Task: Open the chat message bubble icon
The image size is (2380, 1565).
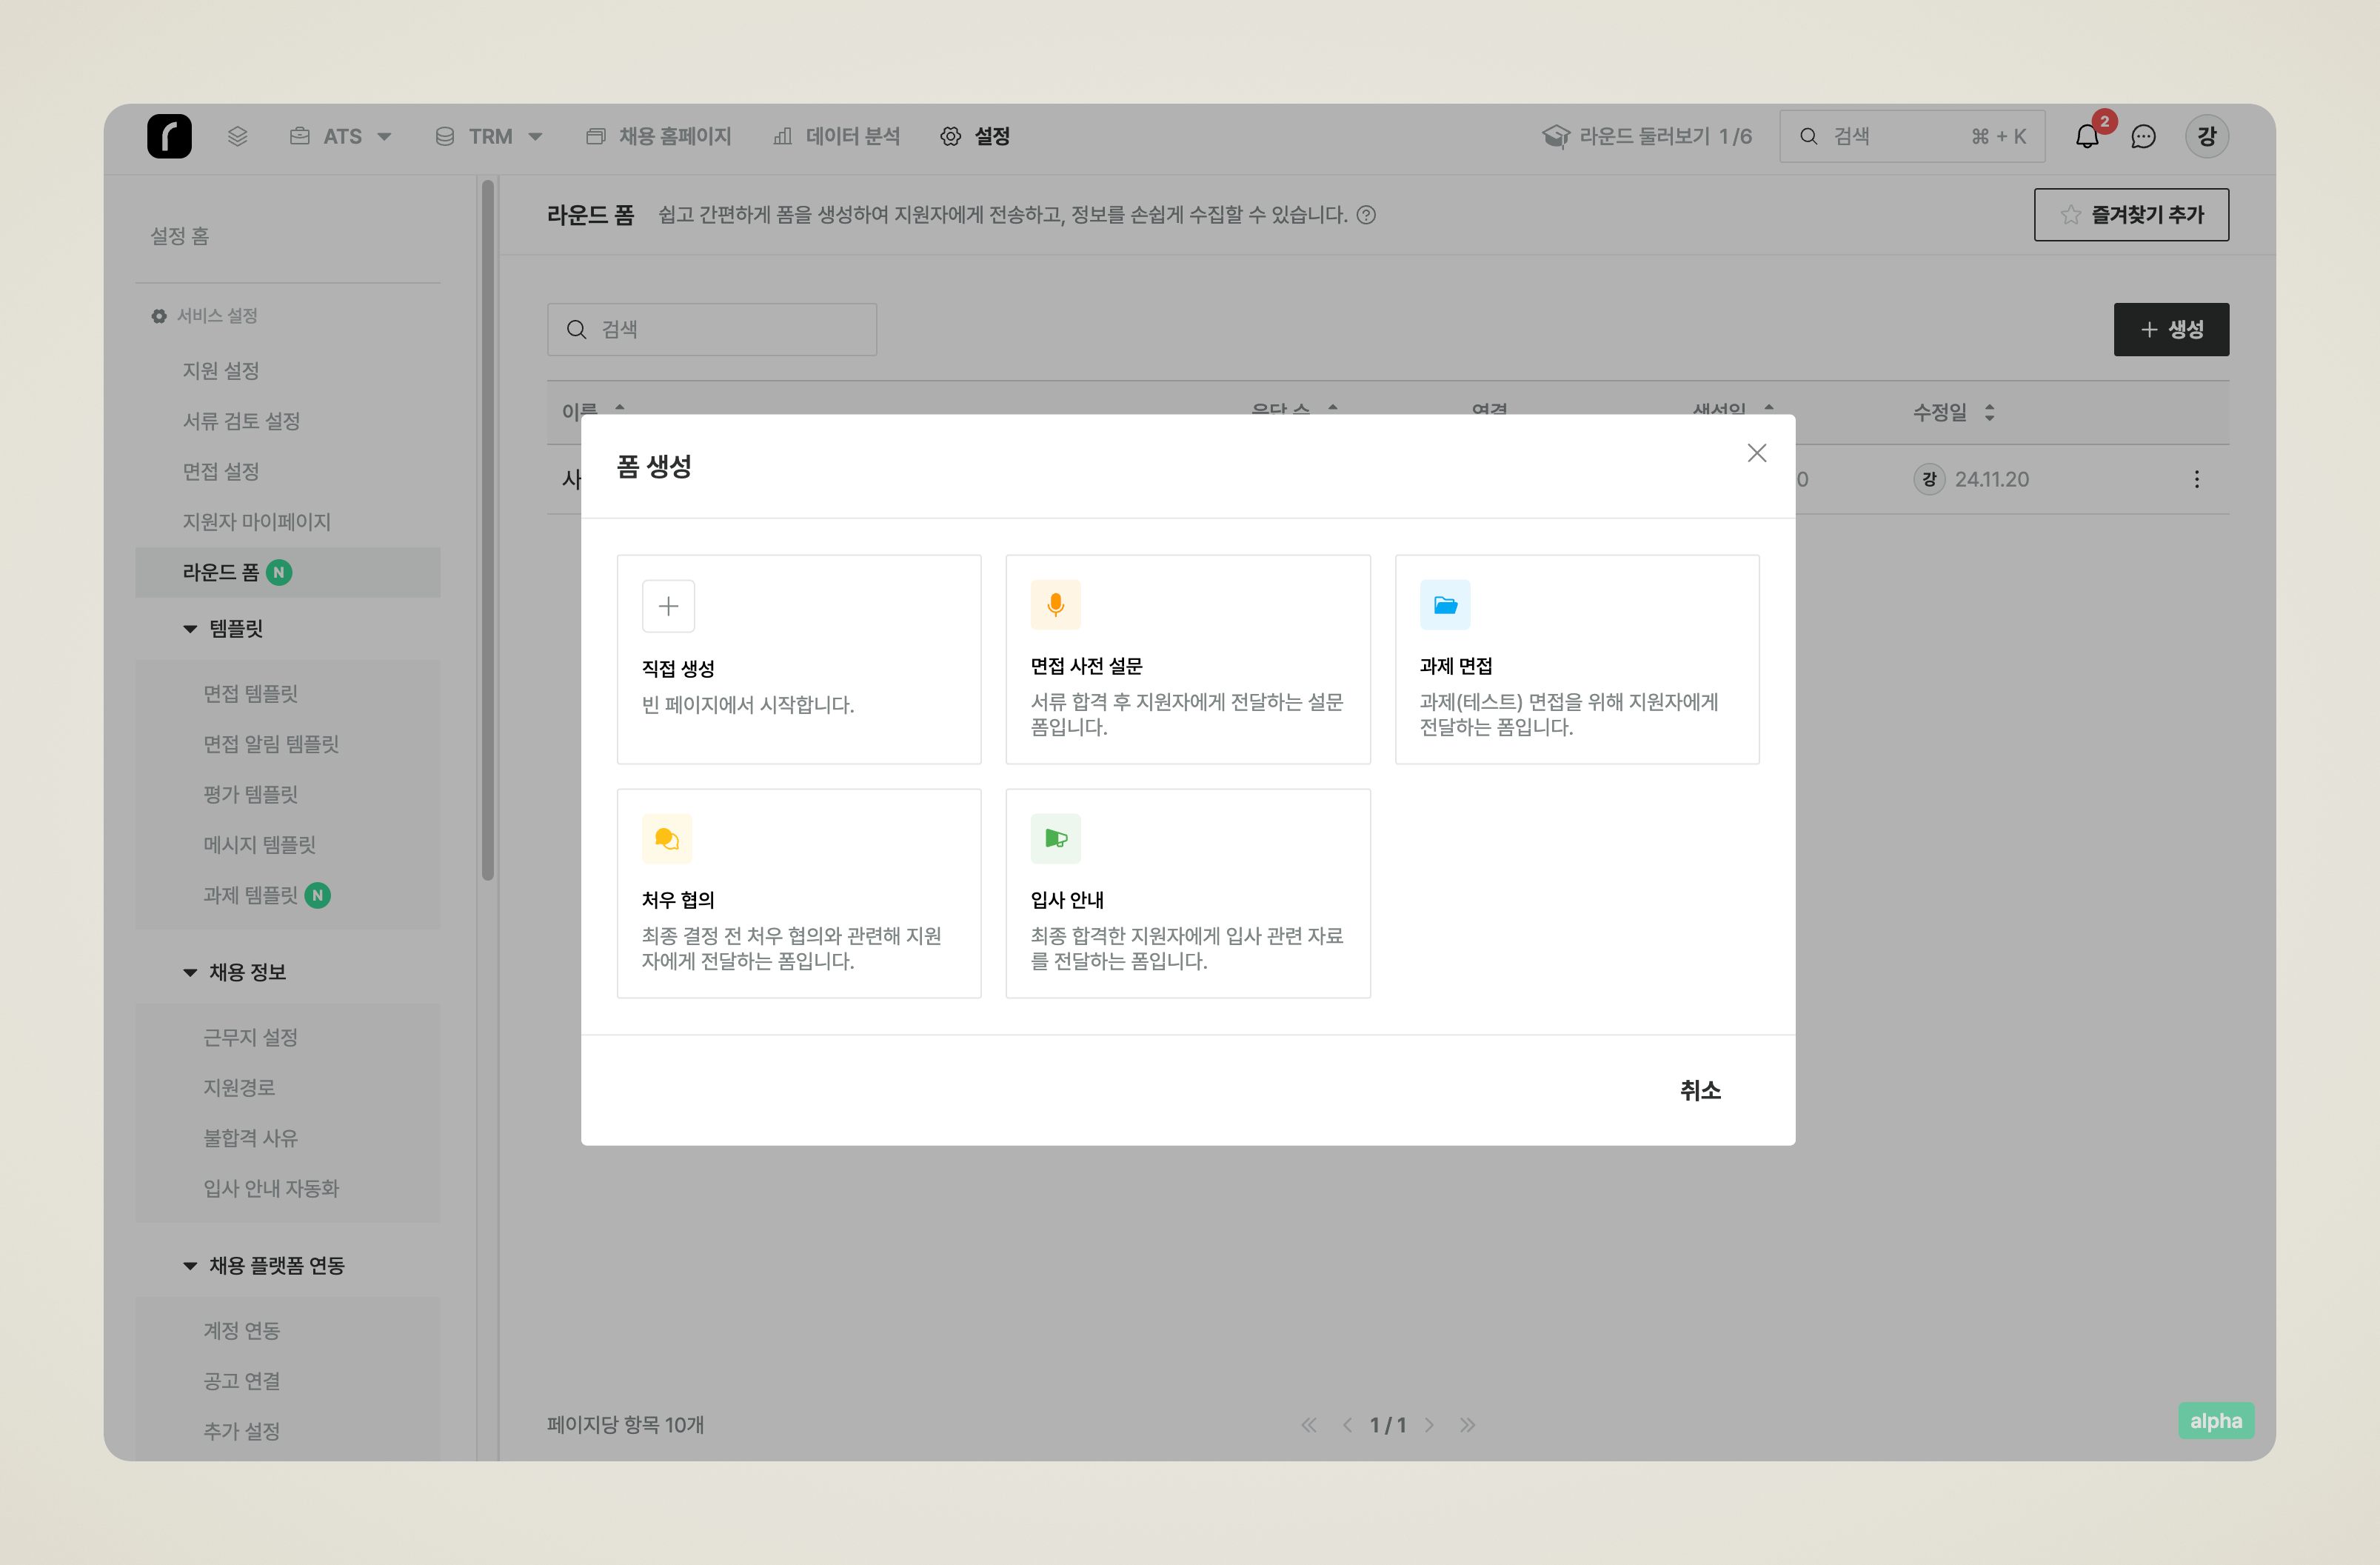Action: pos(2143,137)
